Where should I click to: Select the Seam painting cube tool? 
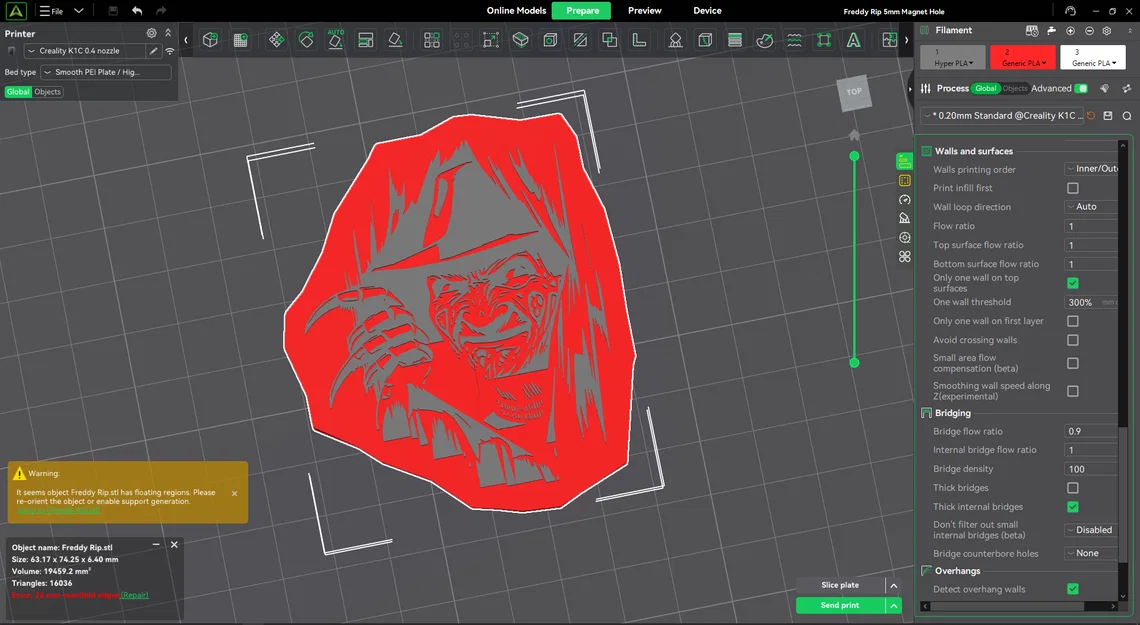(705, 40)
